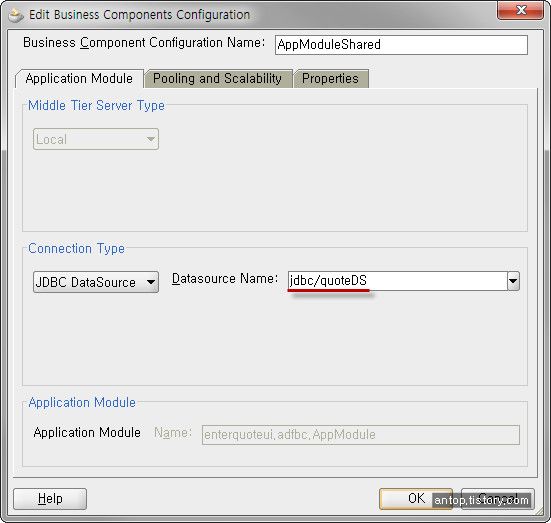The height and width of the screenshot is (523, 551).
Task: Confirm the configuration with OK
Action: point(416,498)
